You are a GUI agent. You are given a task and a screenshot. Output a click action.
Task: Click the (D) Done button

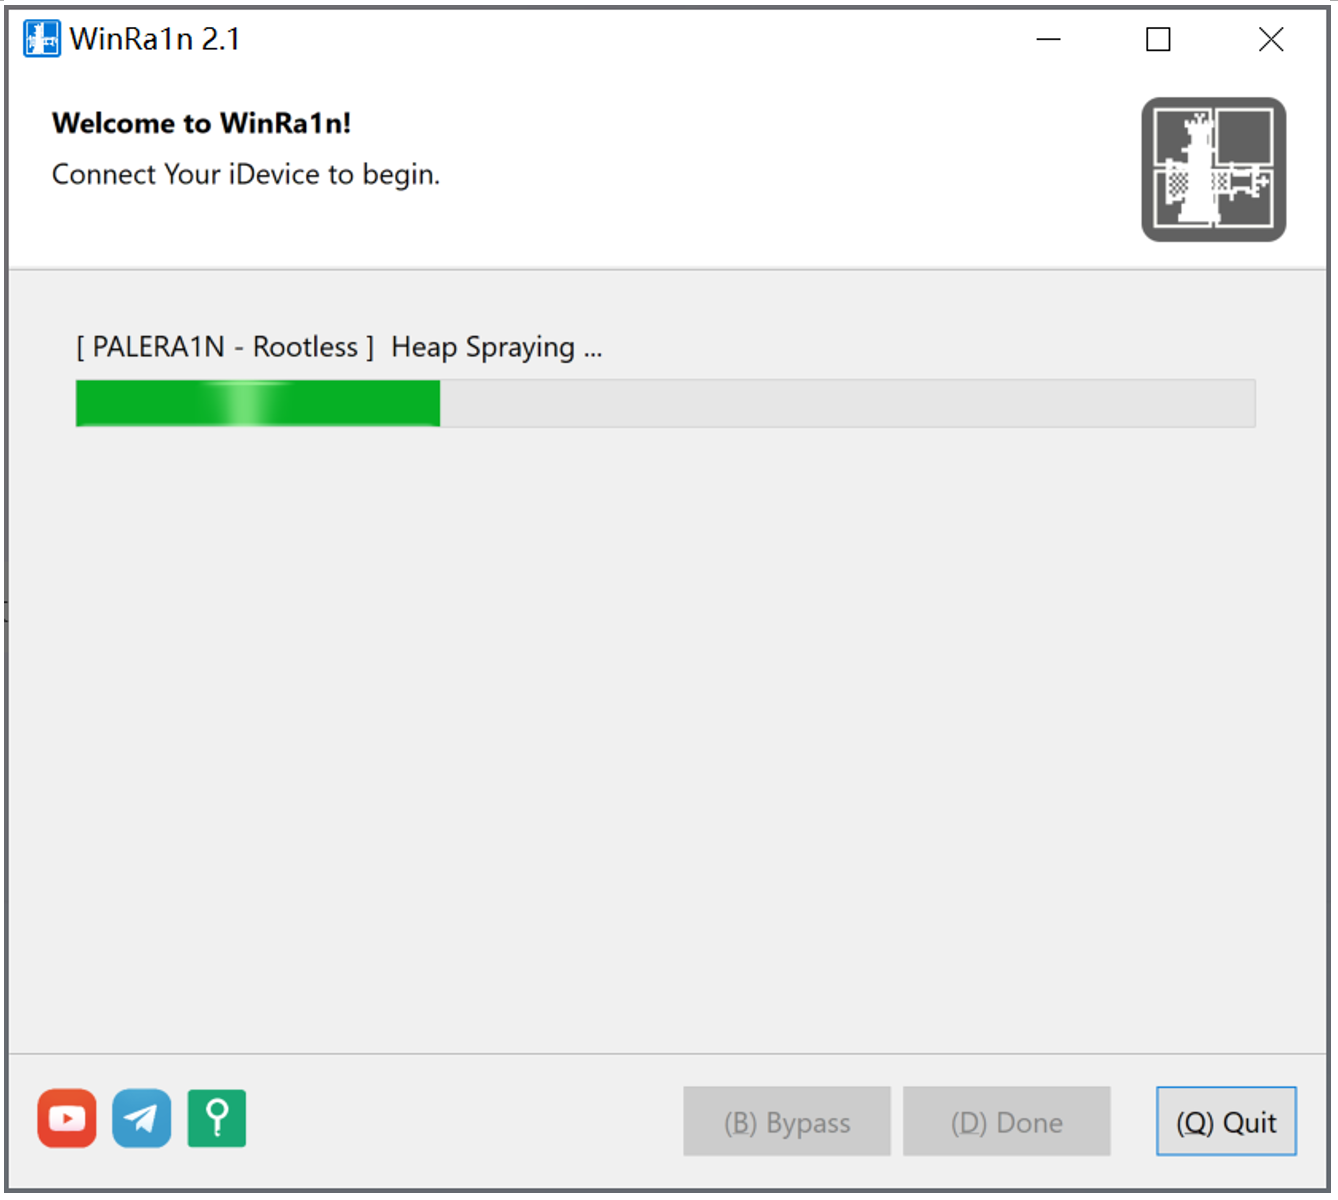[x=1007, y=1122]
